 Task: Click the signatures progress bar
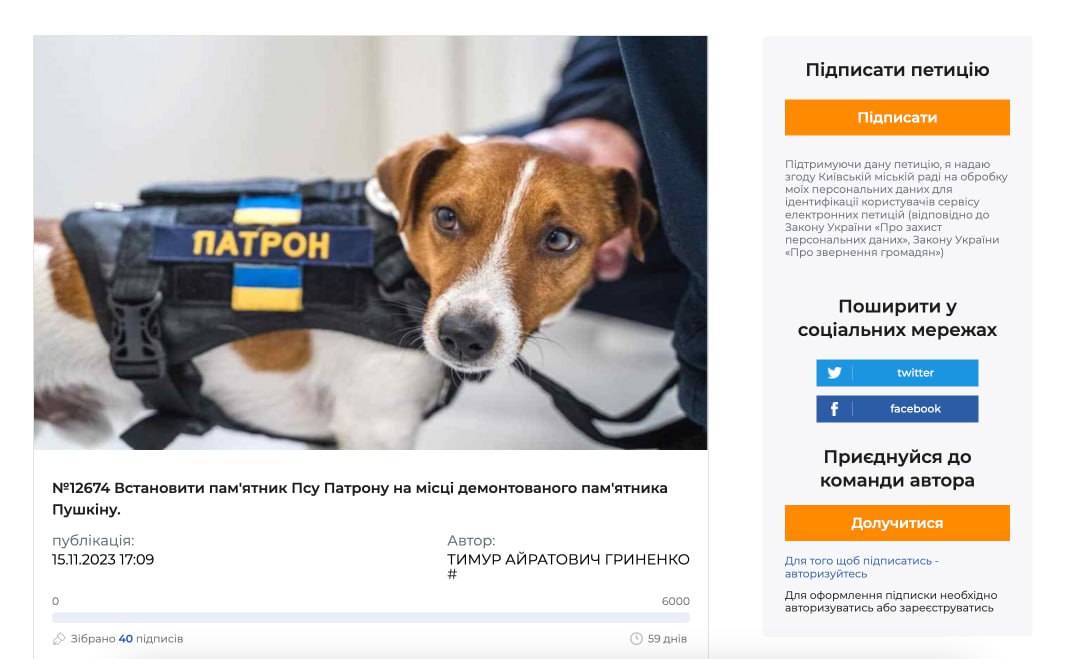371,618
